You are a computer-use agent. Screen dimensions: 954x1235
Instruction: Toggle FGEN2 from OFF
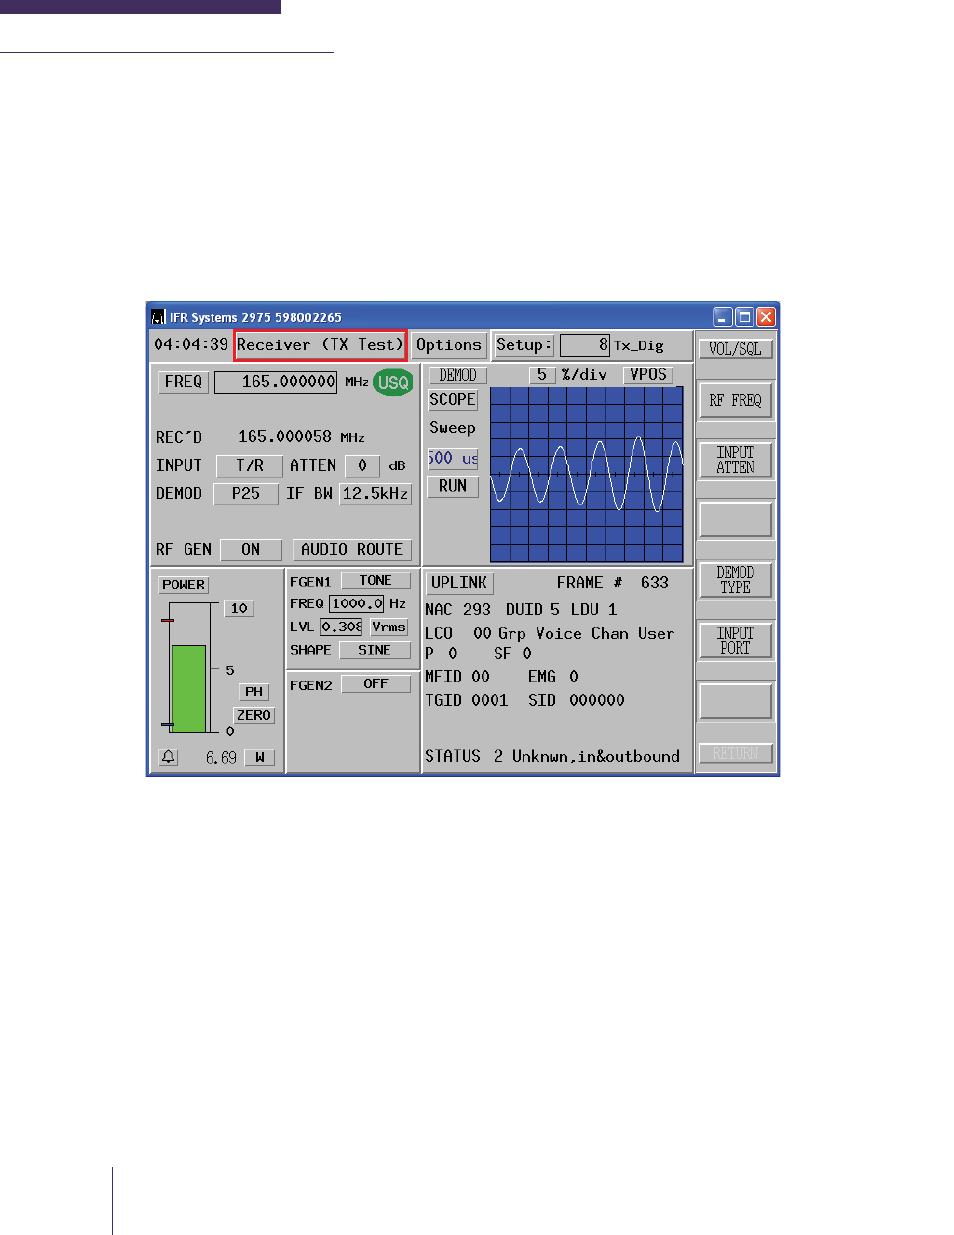click(376, 683)
